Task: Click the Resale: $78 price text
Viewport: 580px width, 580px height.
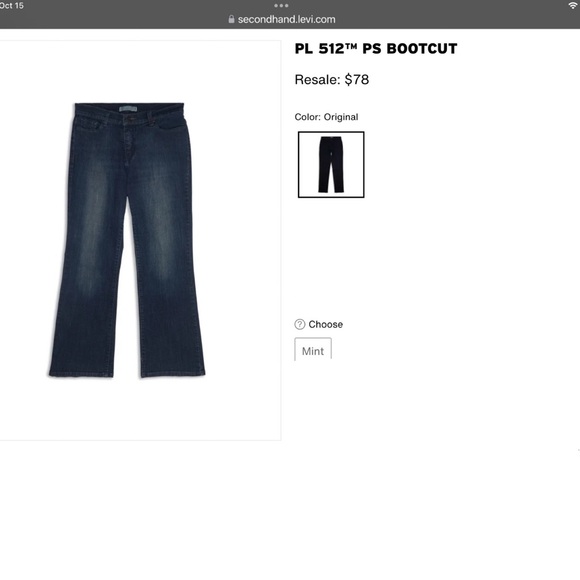Action: click(332, 80)
